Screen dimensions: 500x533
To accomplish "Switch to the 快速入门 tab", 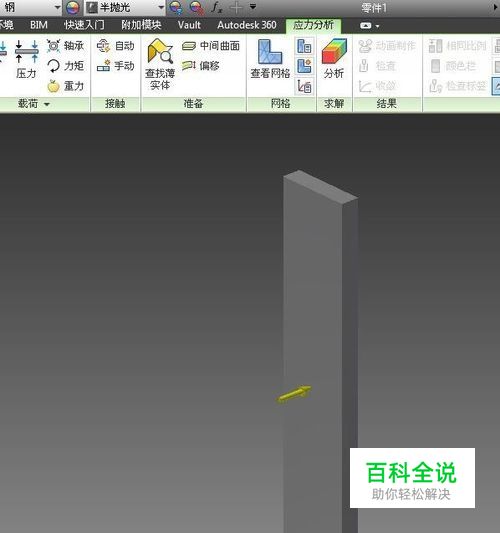I will pos(84,25).
